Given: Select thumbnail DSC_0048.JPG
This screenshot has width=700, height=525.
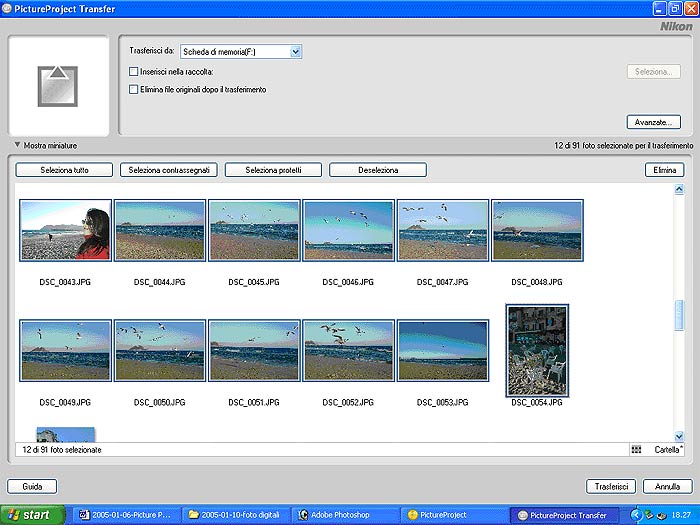Looking at the screenshot, I should coord(538,230).
